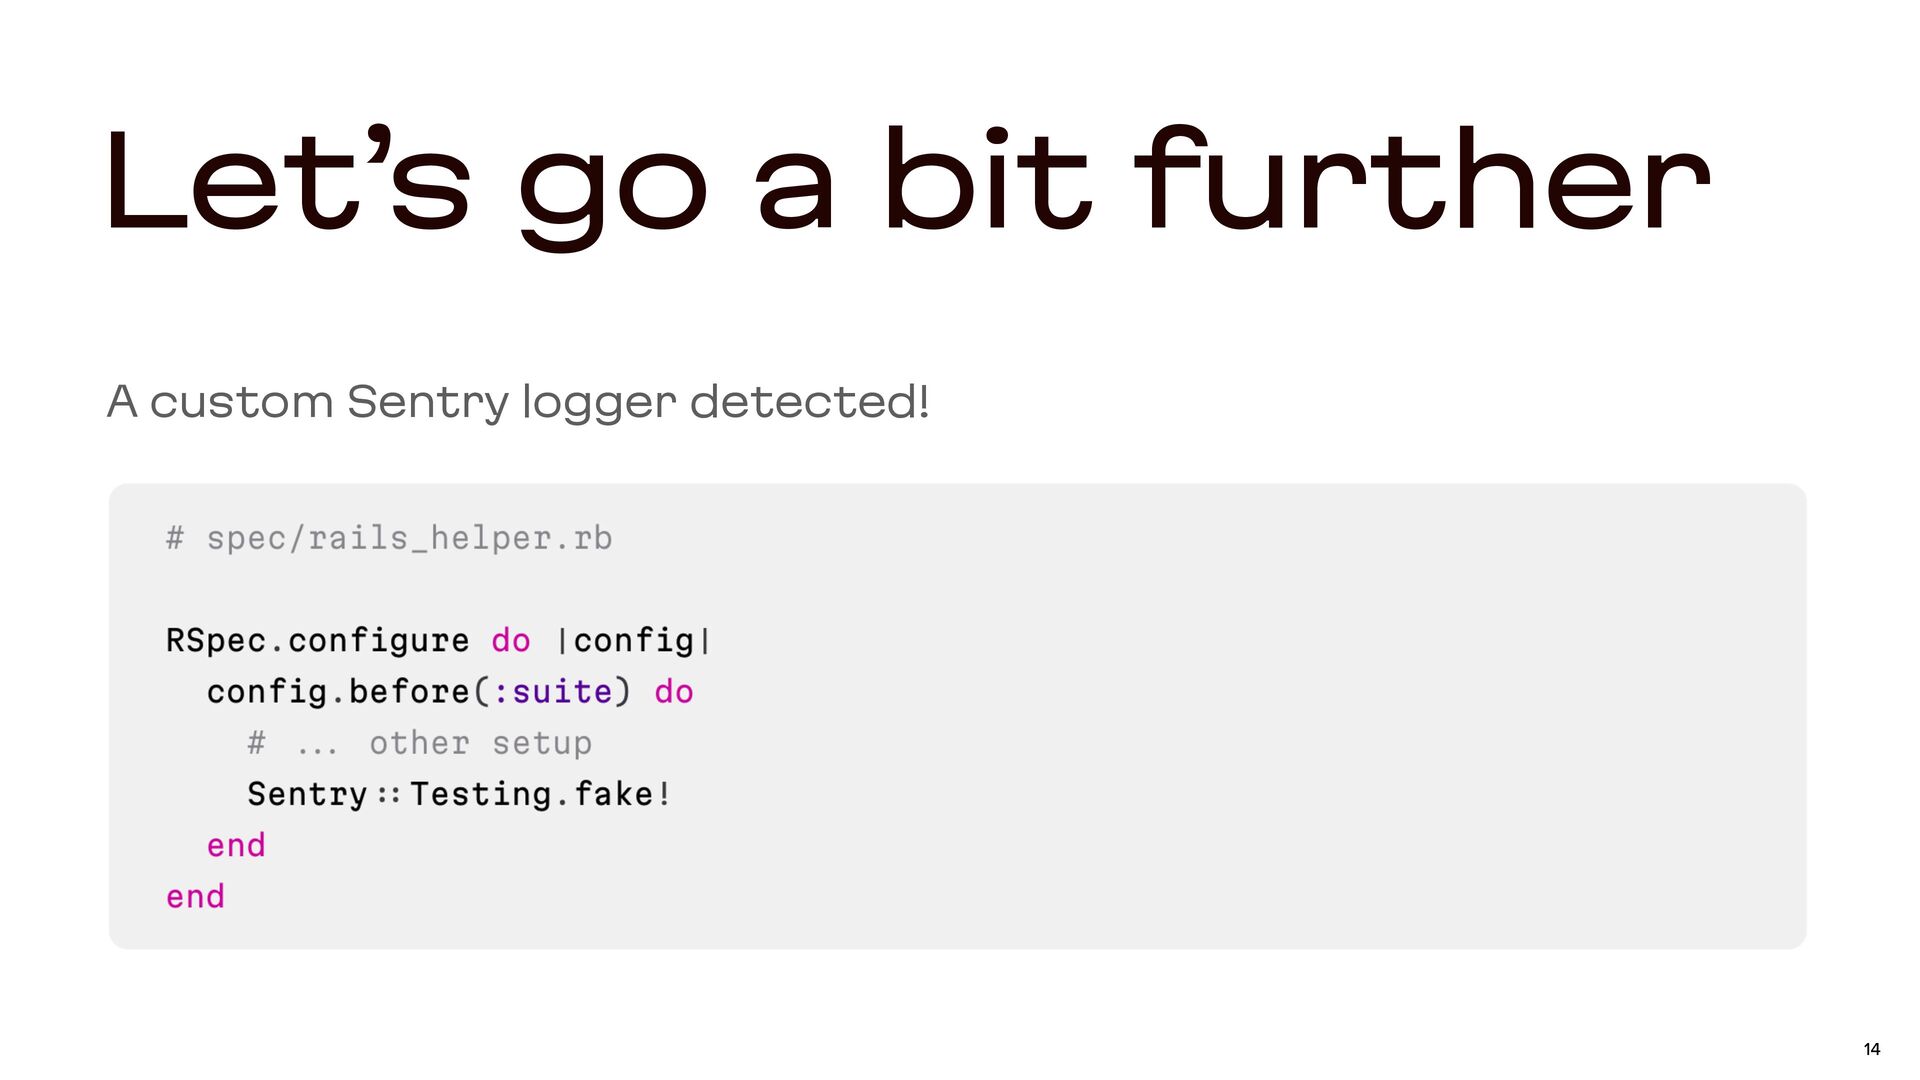Click the slide number 14
Image resolution: width=1920 pixels, height=1080 pixels.
click(x=1872, y=1049)
